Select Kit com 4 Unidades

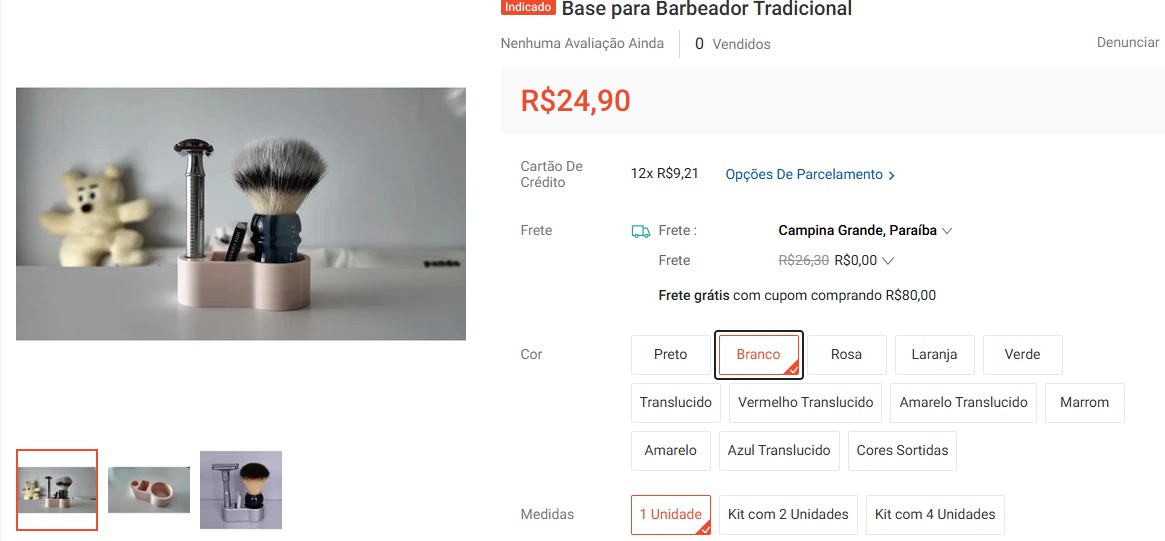pos(935,515)
